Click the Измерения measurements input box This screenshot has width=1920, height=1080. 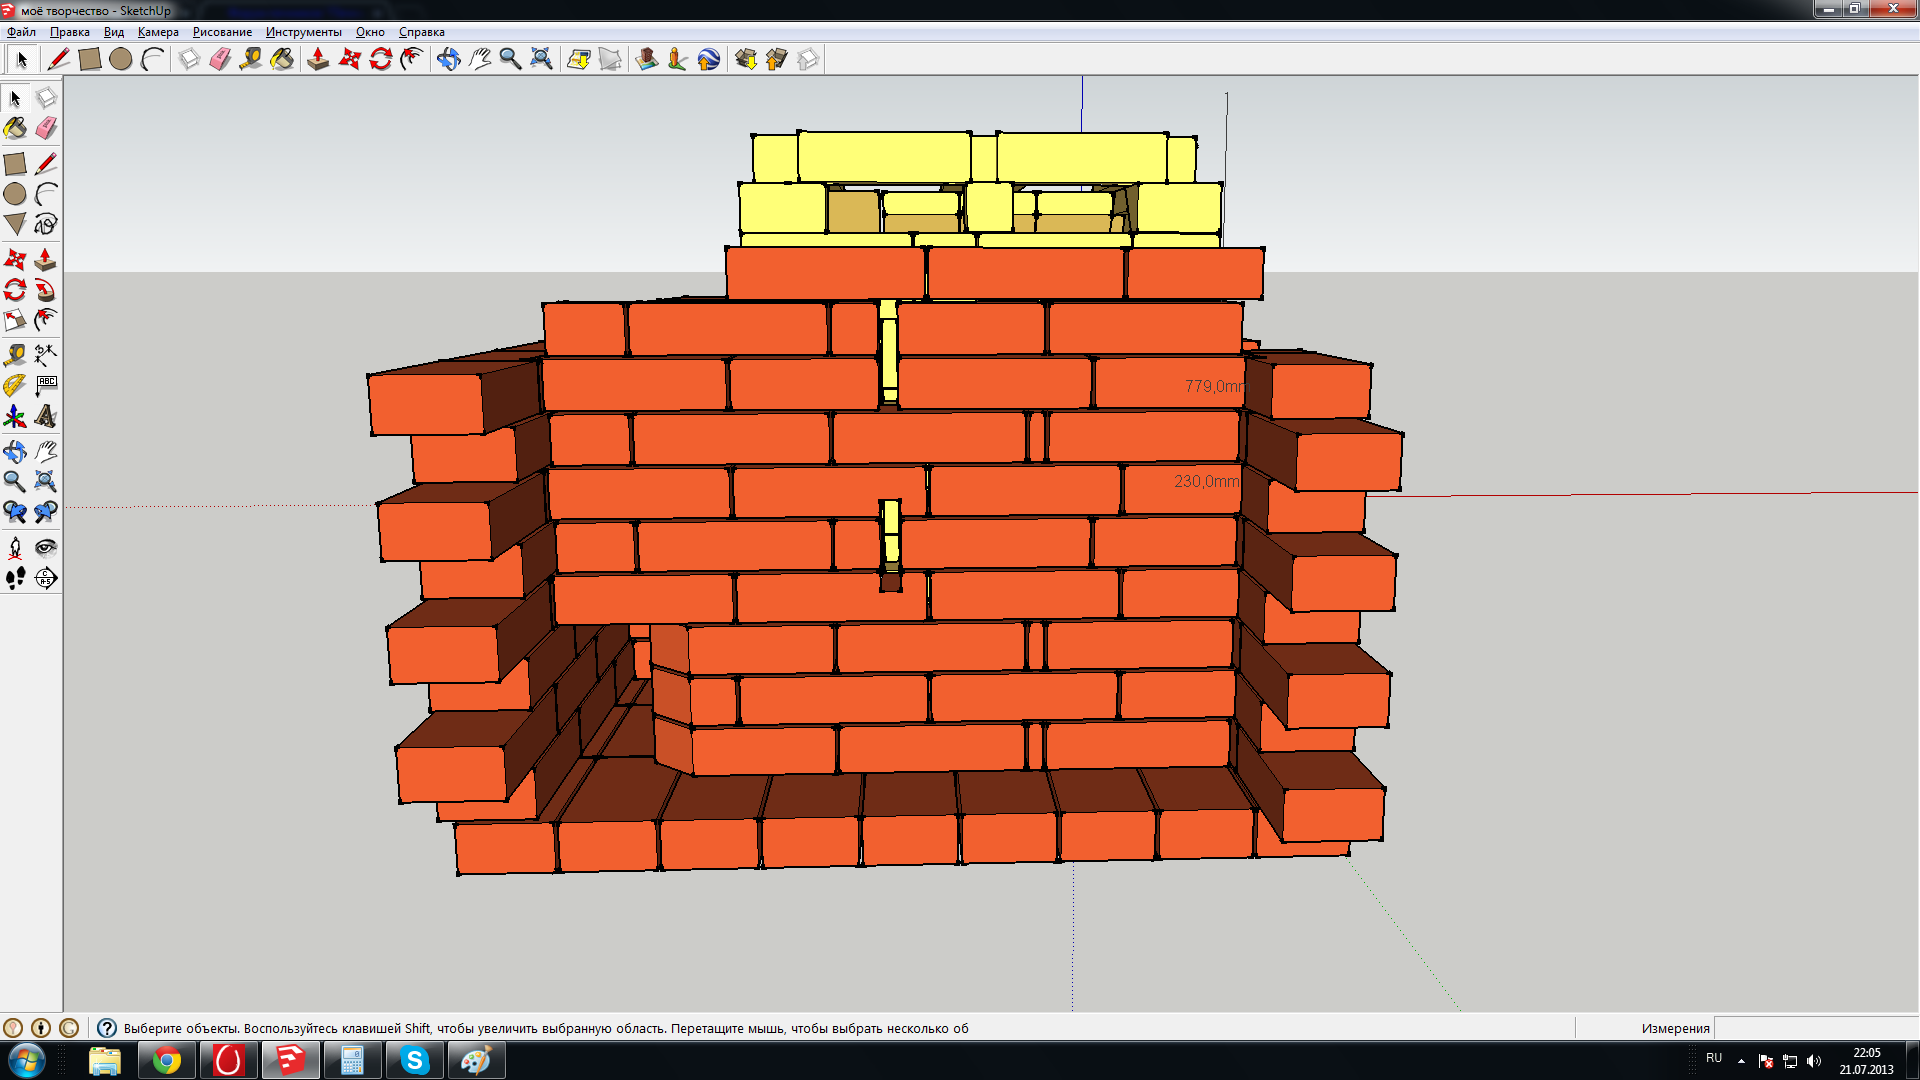click(x=1814, y=1028)
